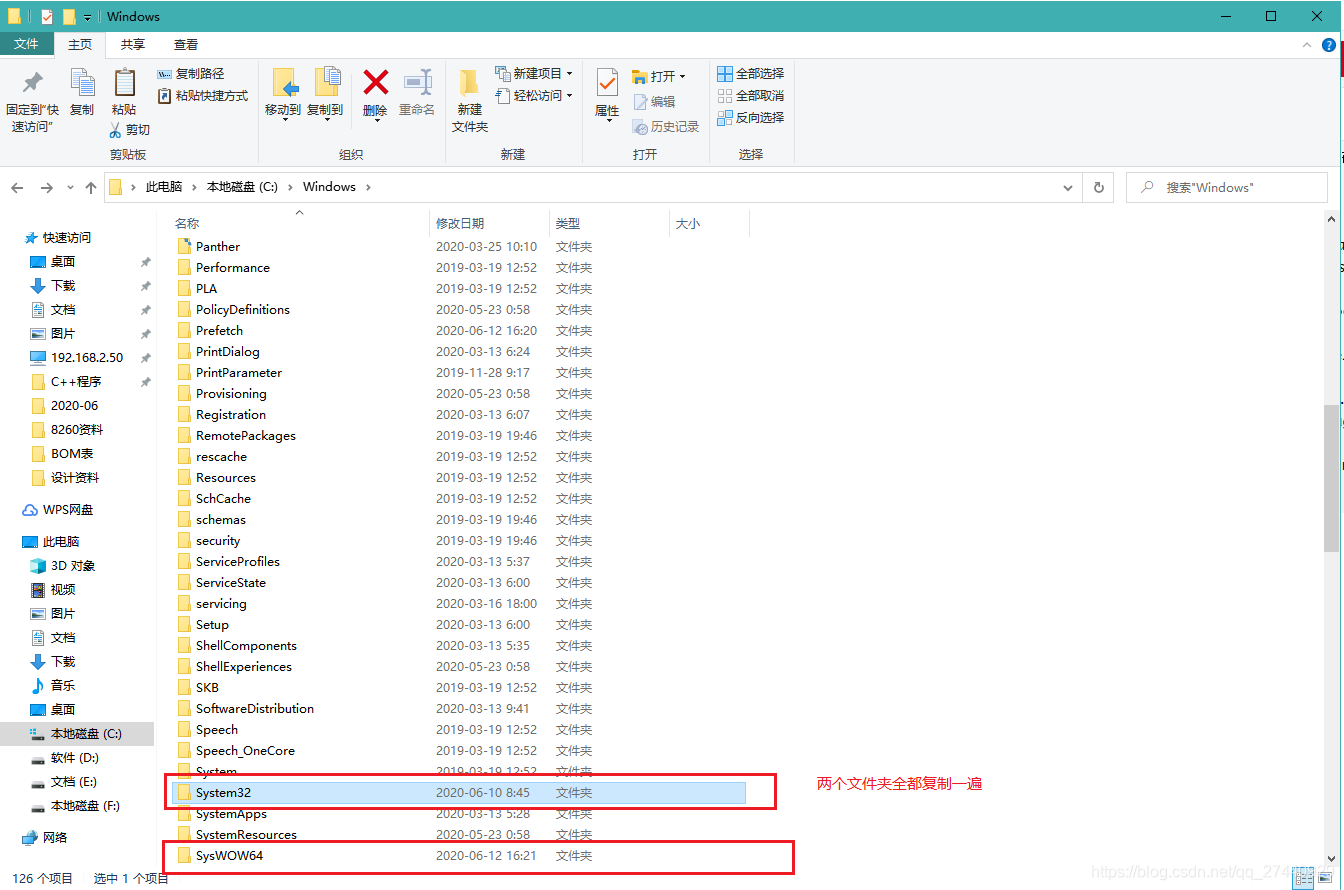
Task: Click Select none (全部取消)
Action: click(x=751, y=96)
